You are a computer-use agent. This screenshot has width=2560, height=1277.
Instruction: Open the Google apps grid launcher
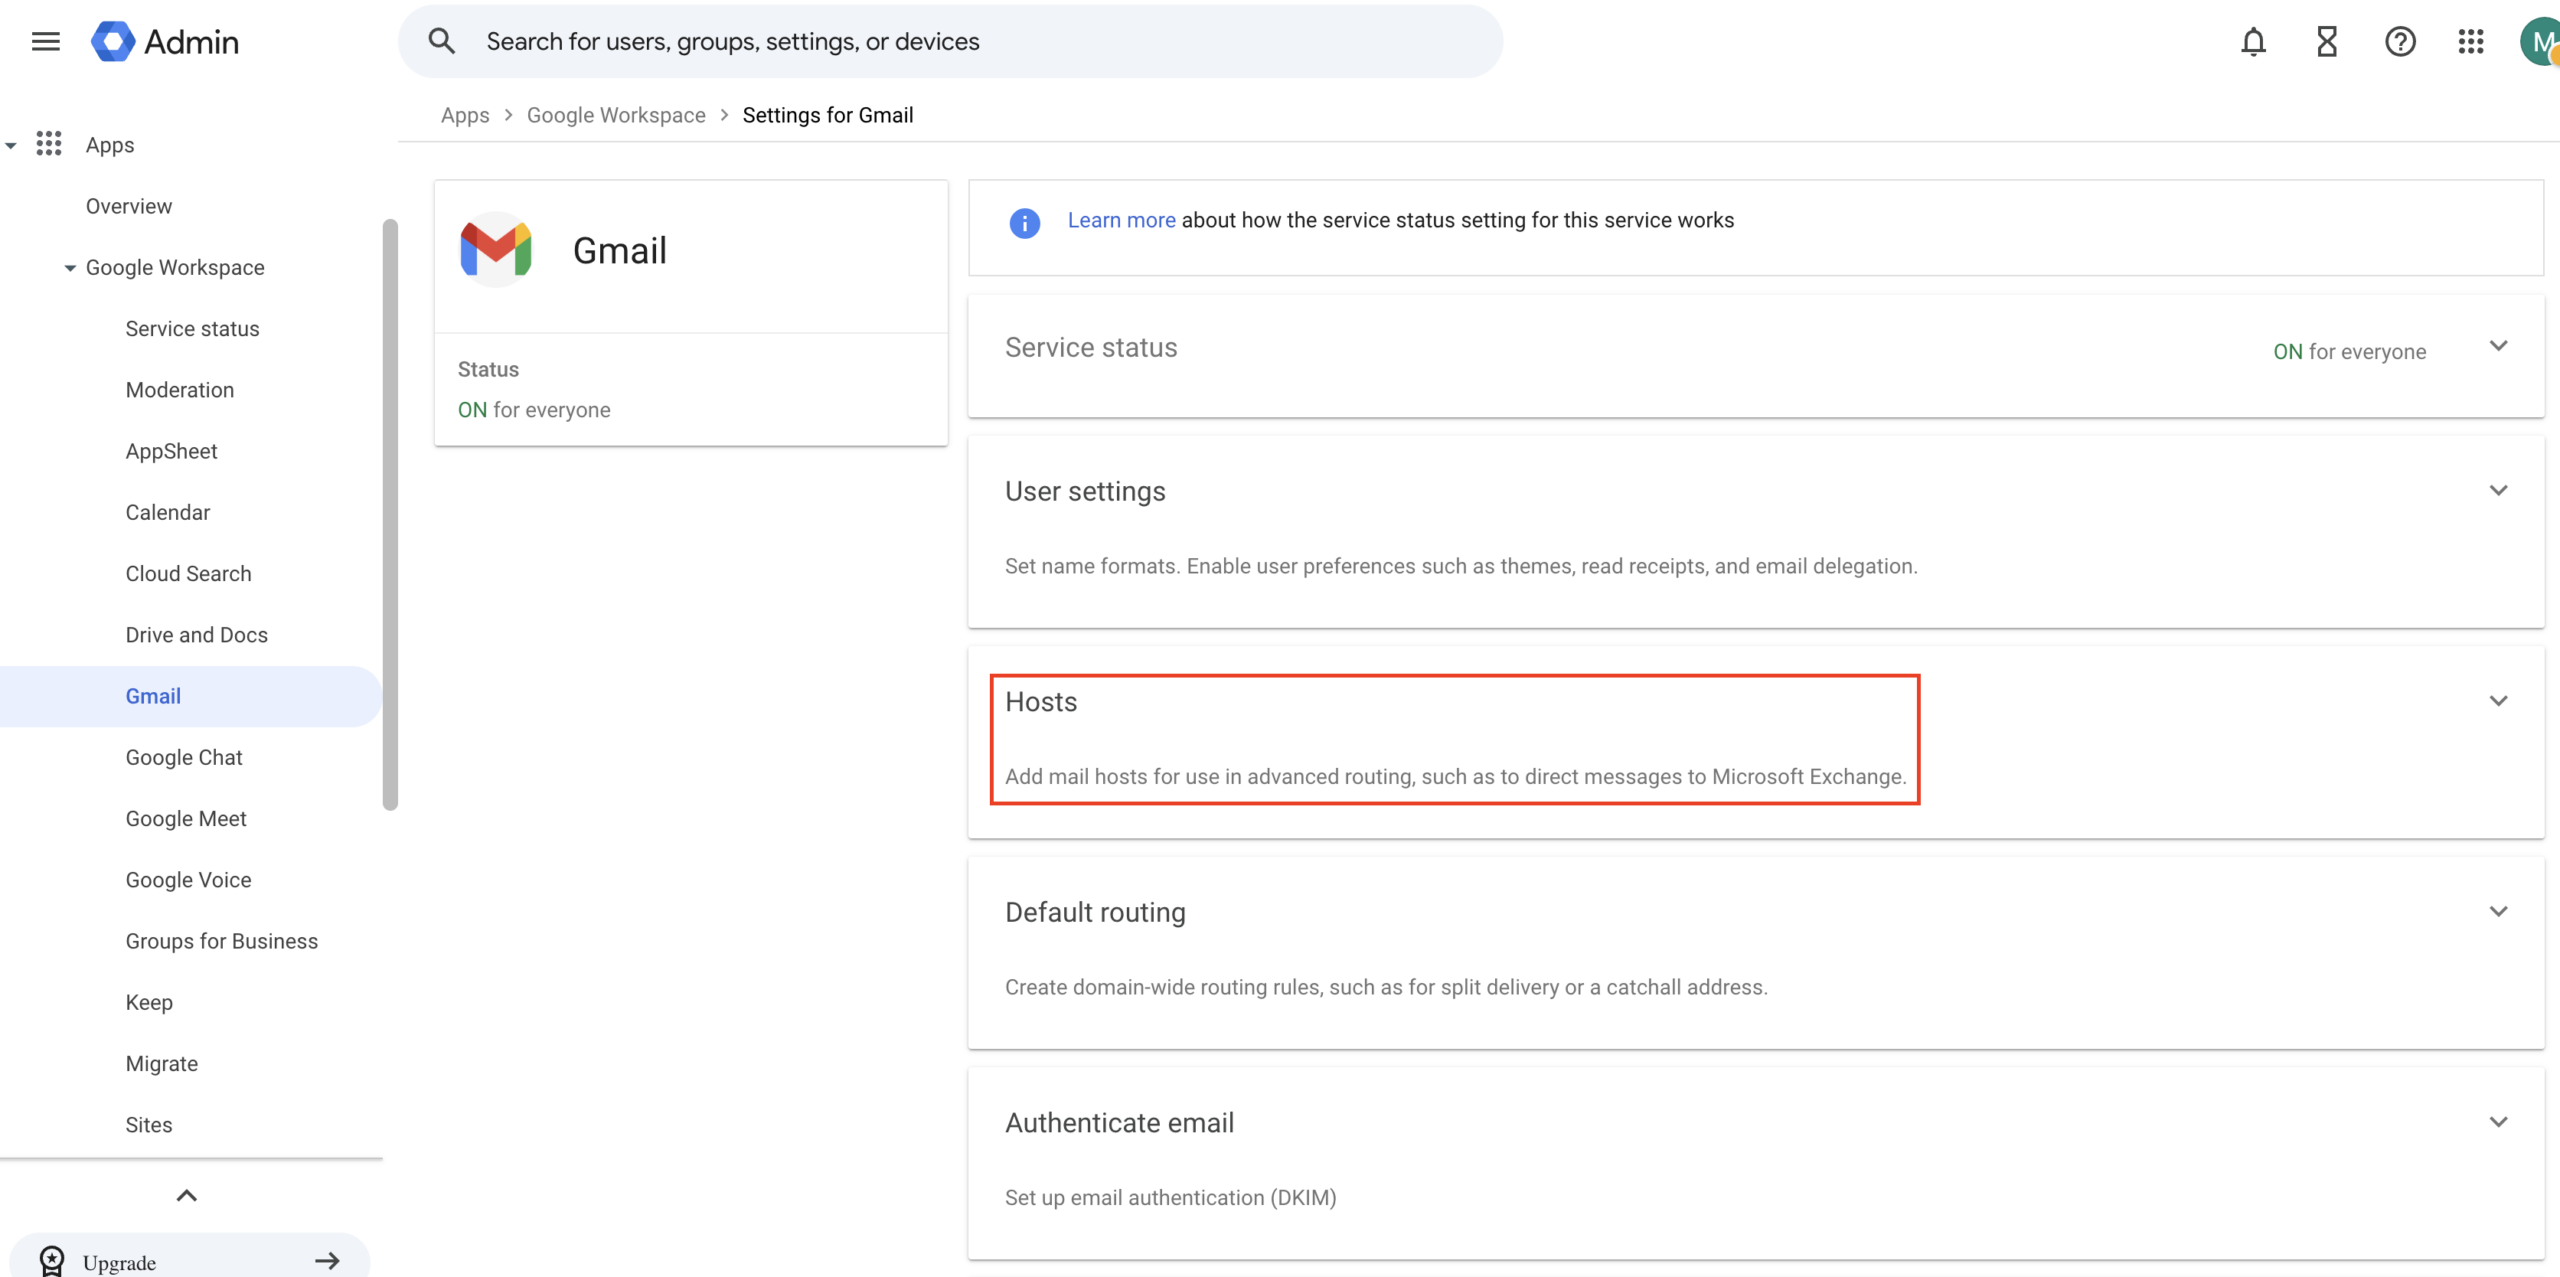tap(2471, 41)
